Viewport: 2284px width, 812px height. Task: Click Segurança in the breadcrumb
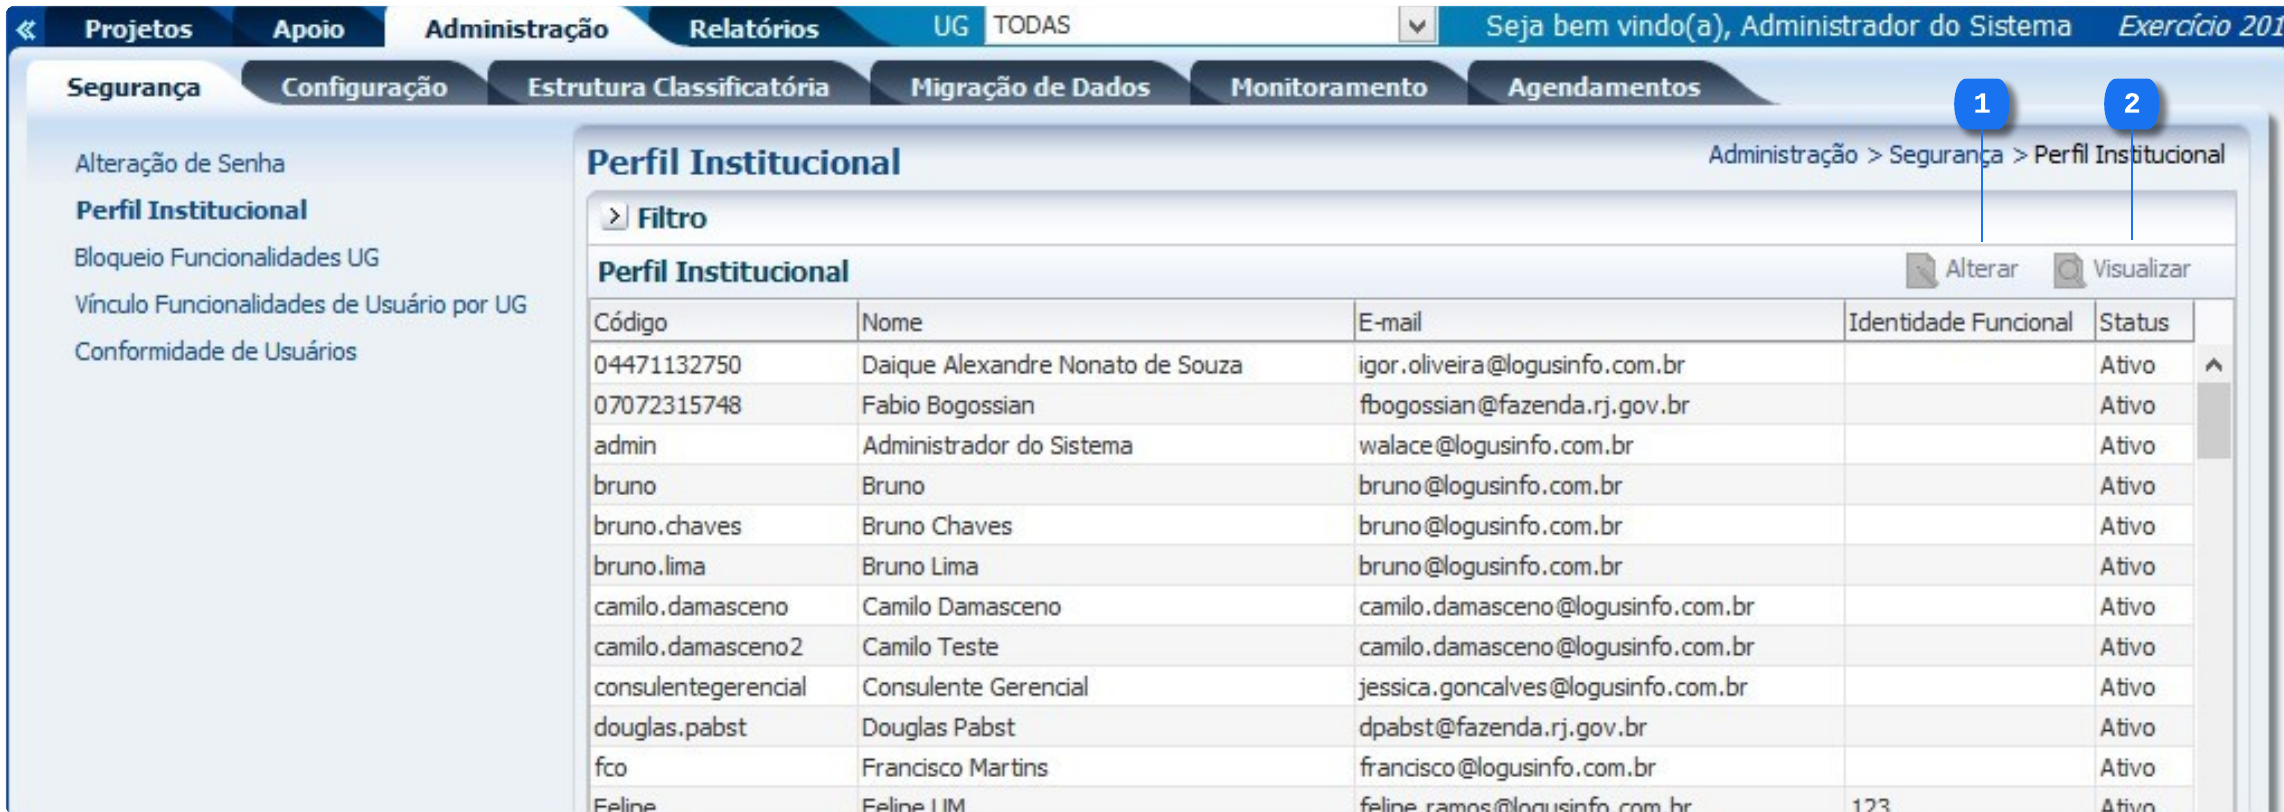click(x=1946, y=155)
